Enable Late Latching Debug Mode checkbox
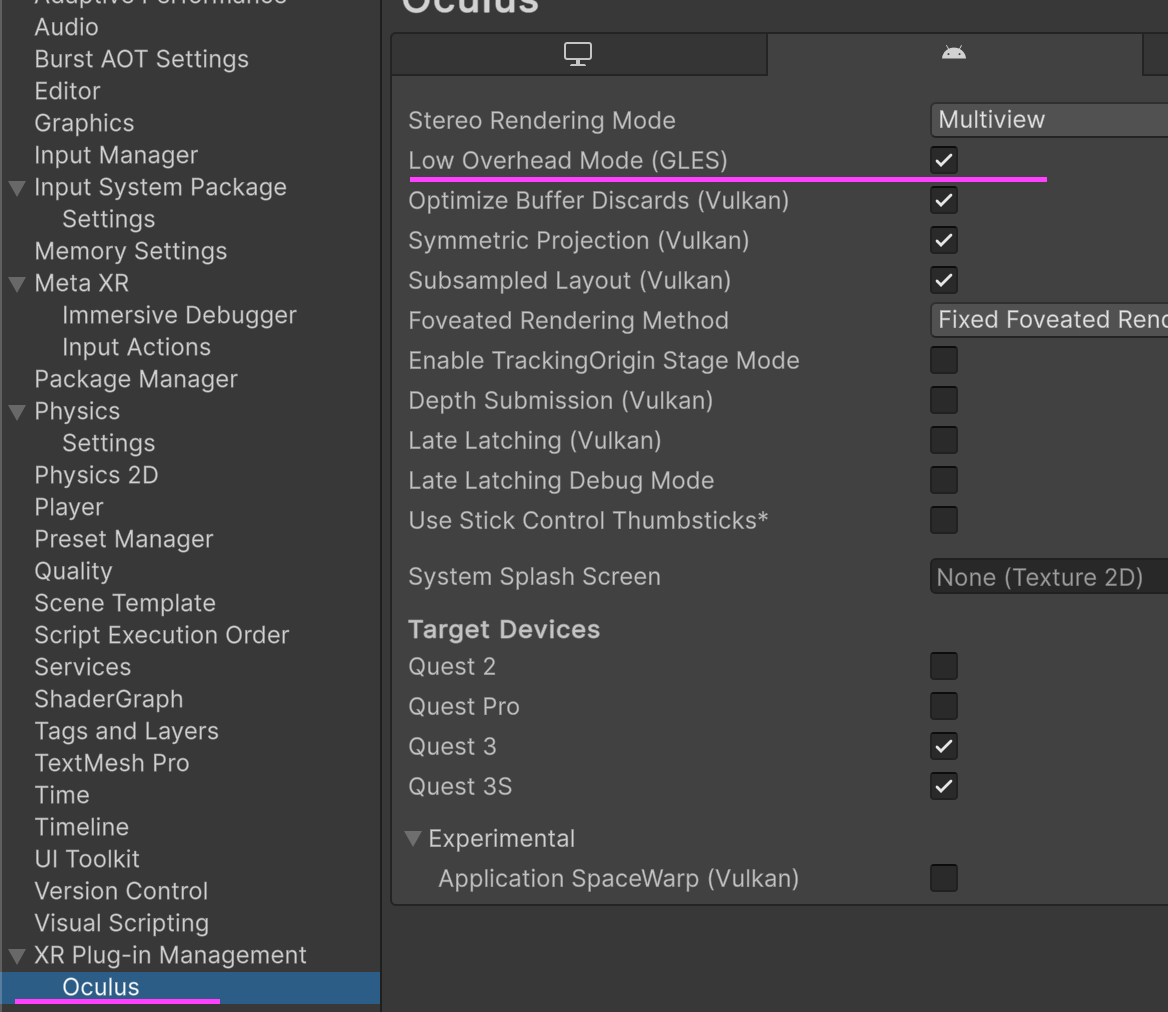1168x1012 pixels. click(944, 480)
